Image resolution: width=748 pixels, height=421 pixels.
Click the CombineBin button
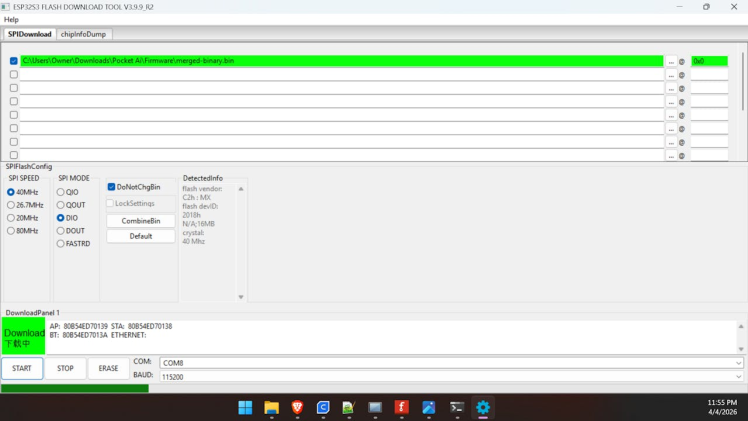[141, 221]
